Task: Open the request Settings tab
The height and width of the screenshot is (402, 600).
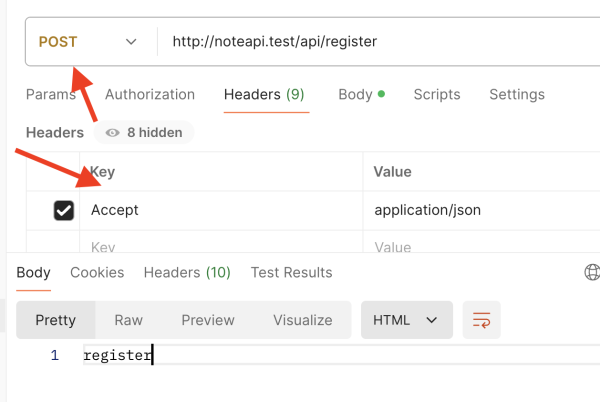Action: [517, 95]
